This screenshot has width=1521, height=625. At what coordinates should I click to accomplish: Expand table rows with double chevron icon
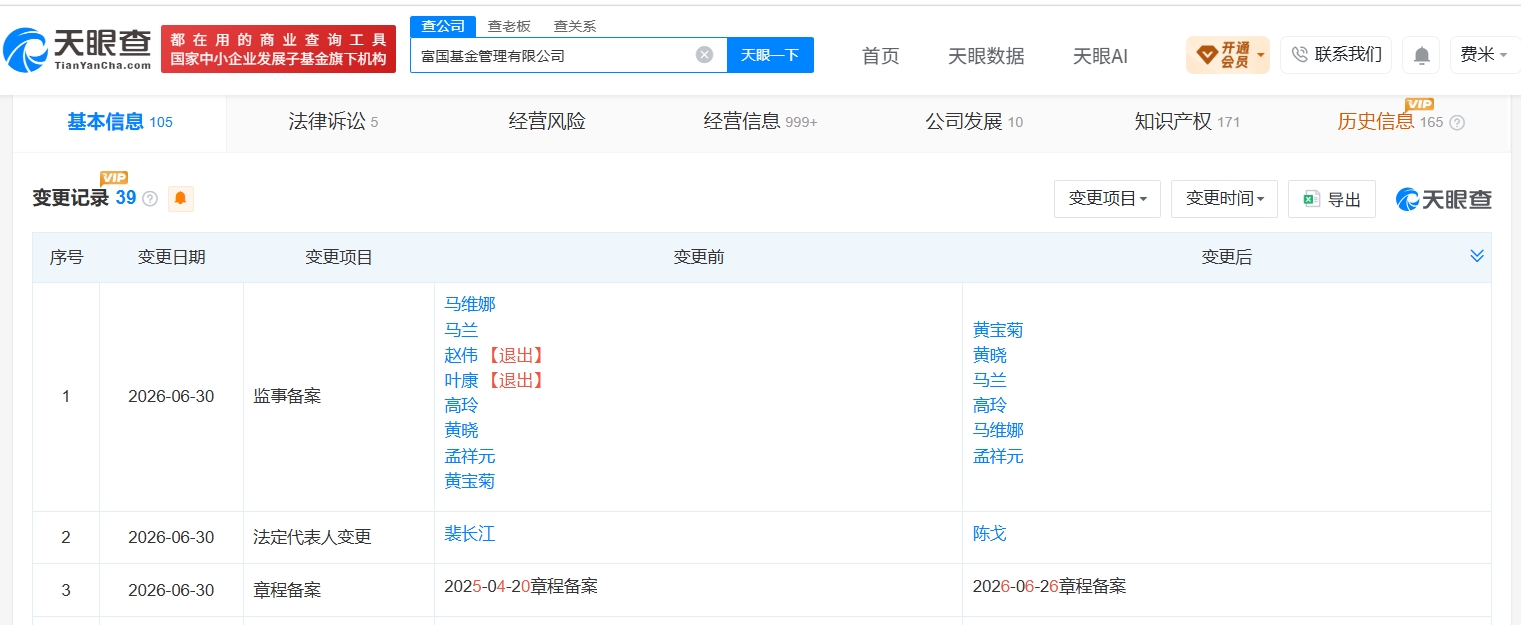tap(1476, 256)
